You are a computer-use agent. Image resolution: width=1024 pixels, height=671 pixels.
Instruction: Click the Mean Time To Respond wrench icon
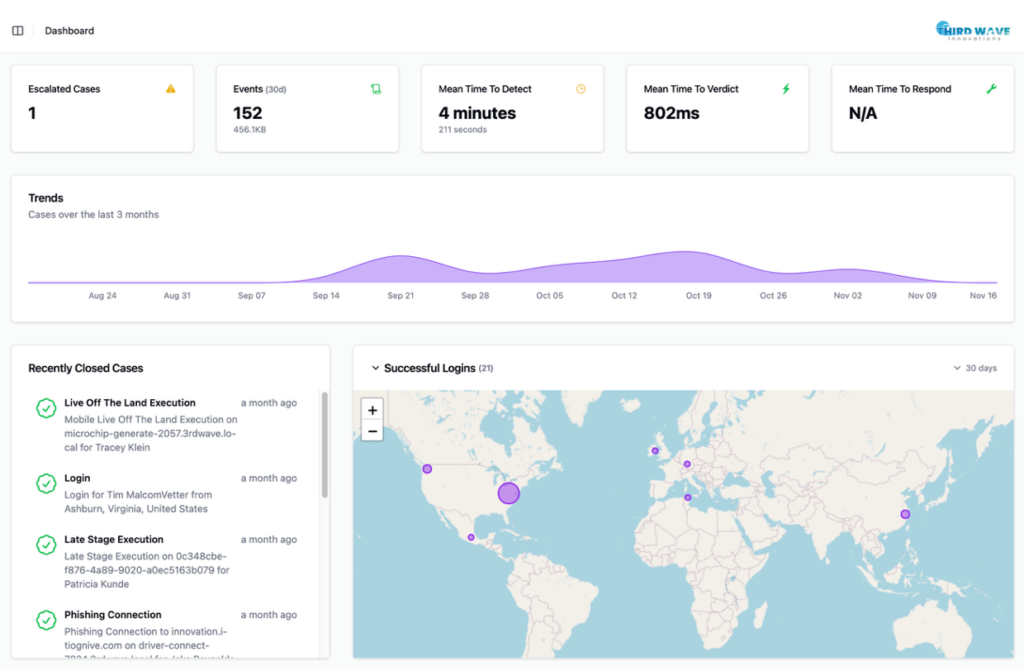click(x=991, y=89)
